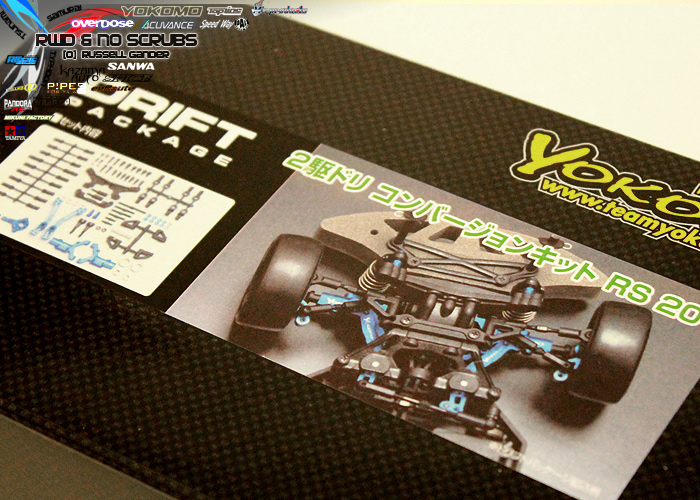
Task: Click the "セット内容" label above the parts diagram
Action: click(75, 125)
